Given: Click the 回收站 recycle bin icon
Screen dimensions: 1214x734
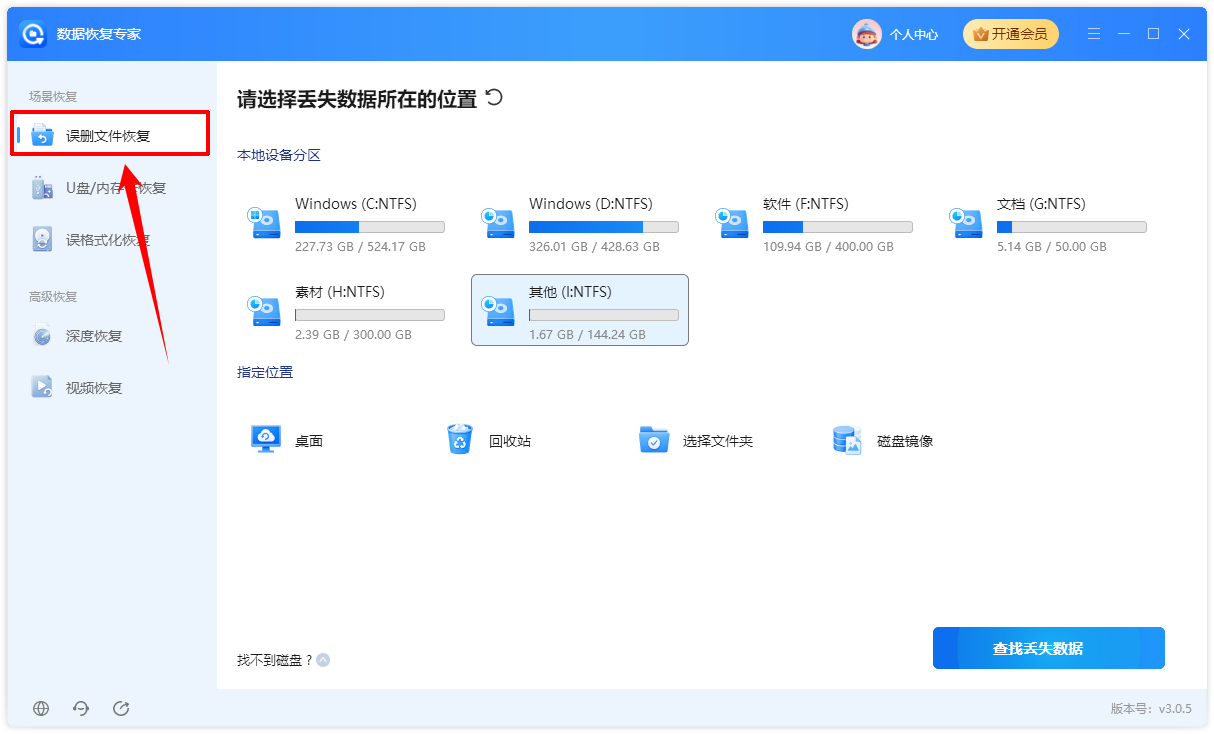Looking at the screenshot, I should tap(460, 439).
